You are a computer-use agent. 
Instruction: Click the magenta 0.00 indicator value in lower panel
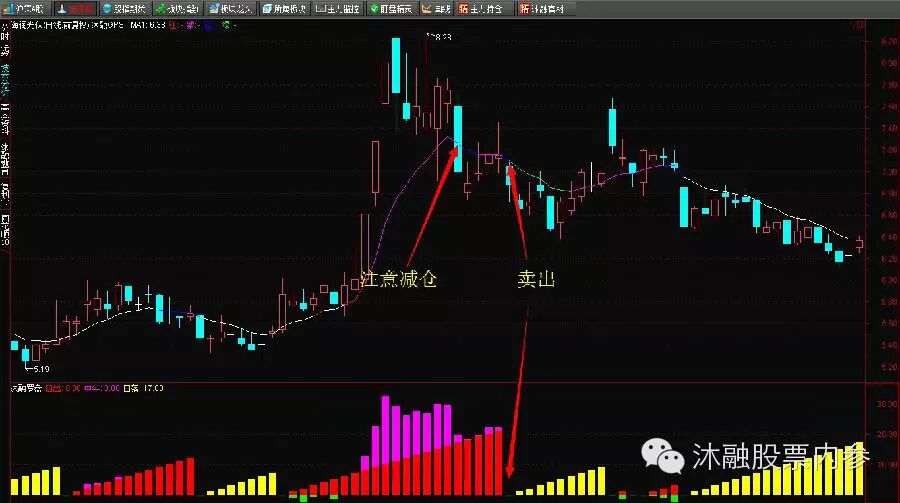tap(102, 388)
